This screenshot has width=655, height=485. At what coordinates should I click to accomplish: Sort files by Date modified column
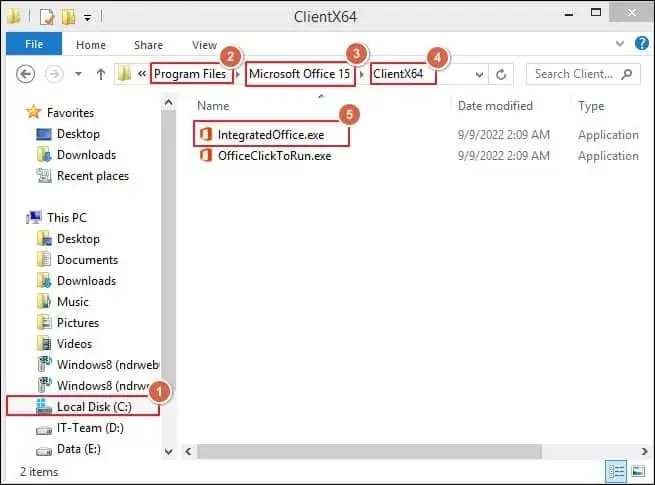(496, 106)
